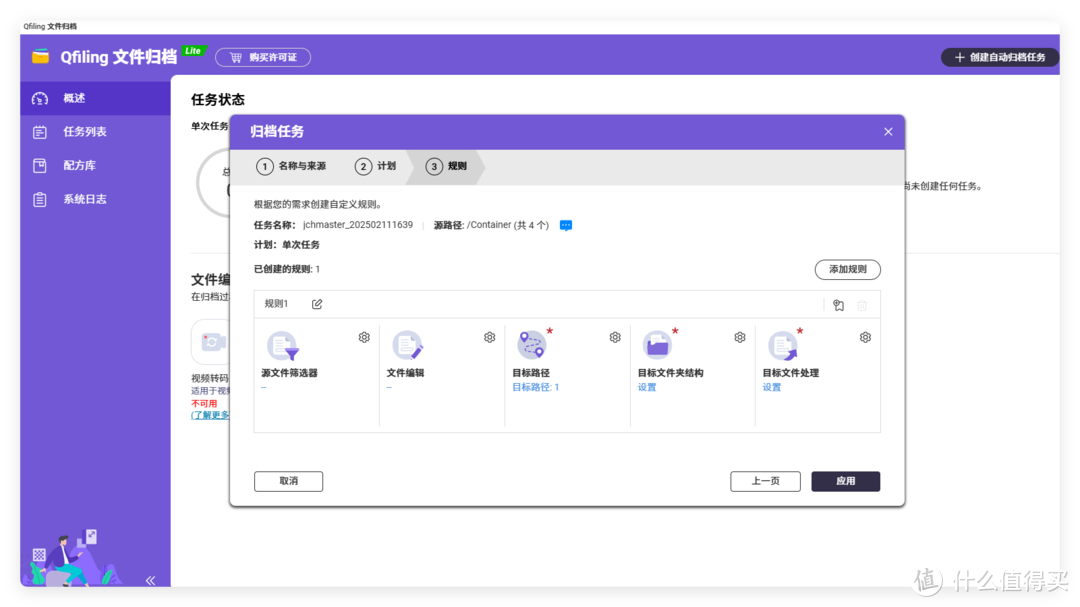Open settings gear for 源文件筛选器

point(364,338)
